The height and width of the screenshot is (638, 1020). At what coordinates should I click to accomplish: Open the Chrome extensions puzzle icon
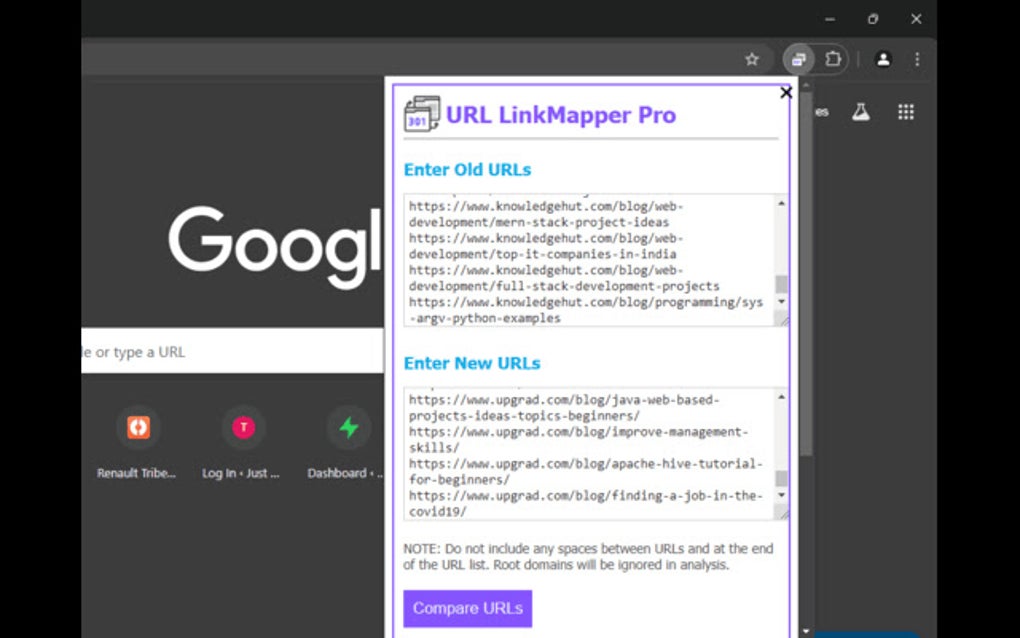tap(834, 59)
